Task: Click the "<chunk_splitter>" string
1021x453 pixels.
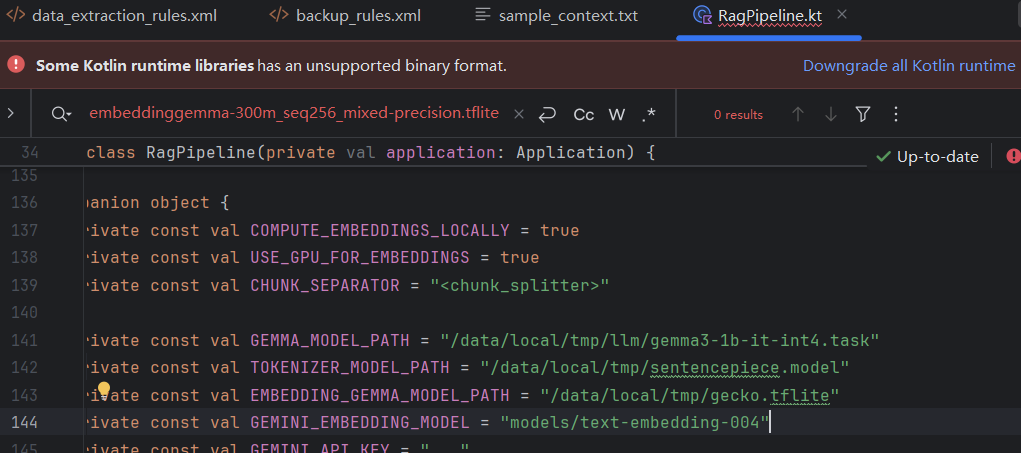Action: 520,285
